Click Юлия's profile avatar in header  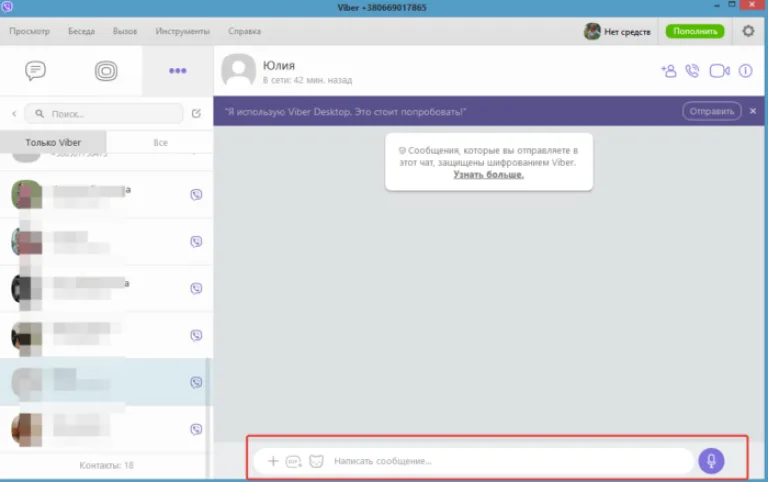tap(239, 70)
